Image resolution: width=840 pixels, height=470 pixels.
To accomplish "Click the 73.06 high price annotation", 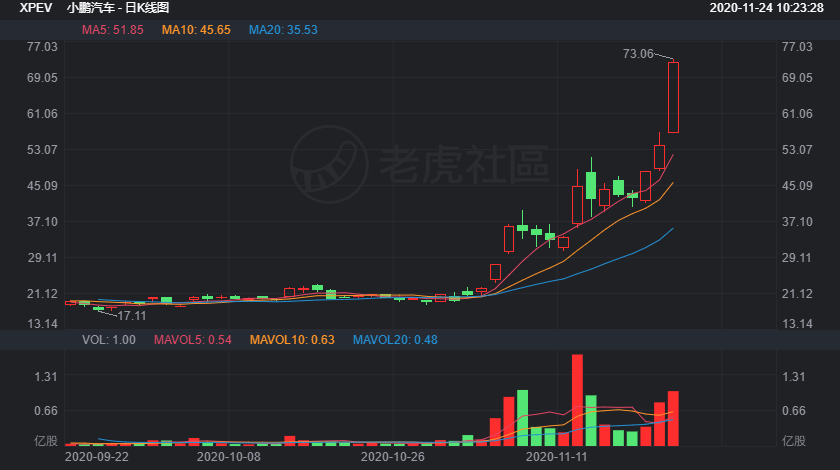I will click(638, 54).
